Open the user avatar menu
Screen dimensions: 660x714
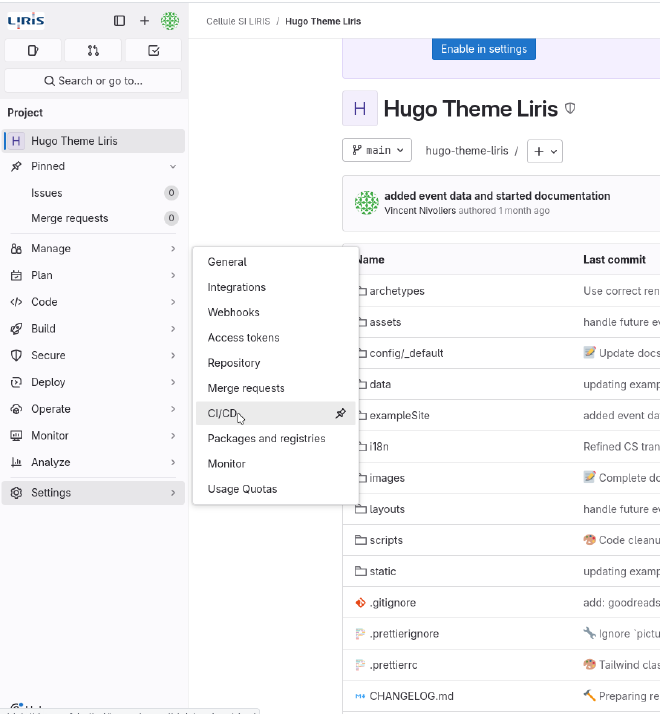(x=170, y=20)
